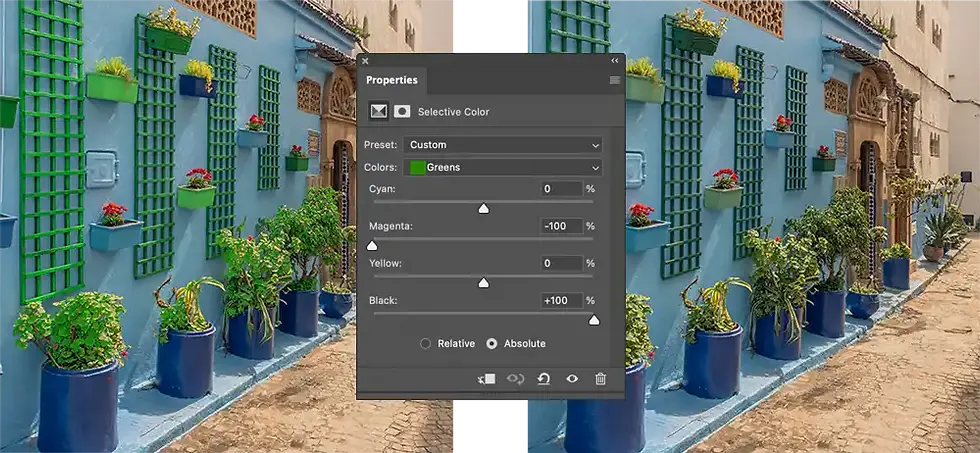The height and width of the screenshot is (453, 980).
Task: Click the layer mask icon
Action: [x=402, y=111]
